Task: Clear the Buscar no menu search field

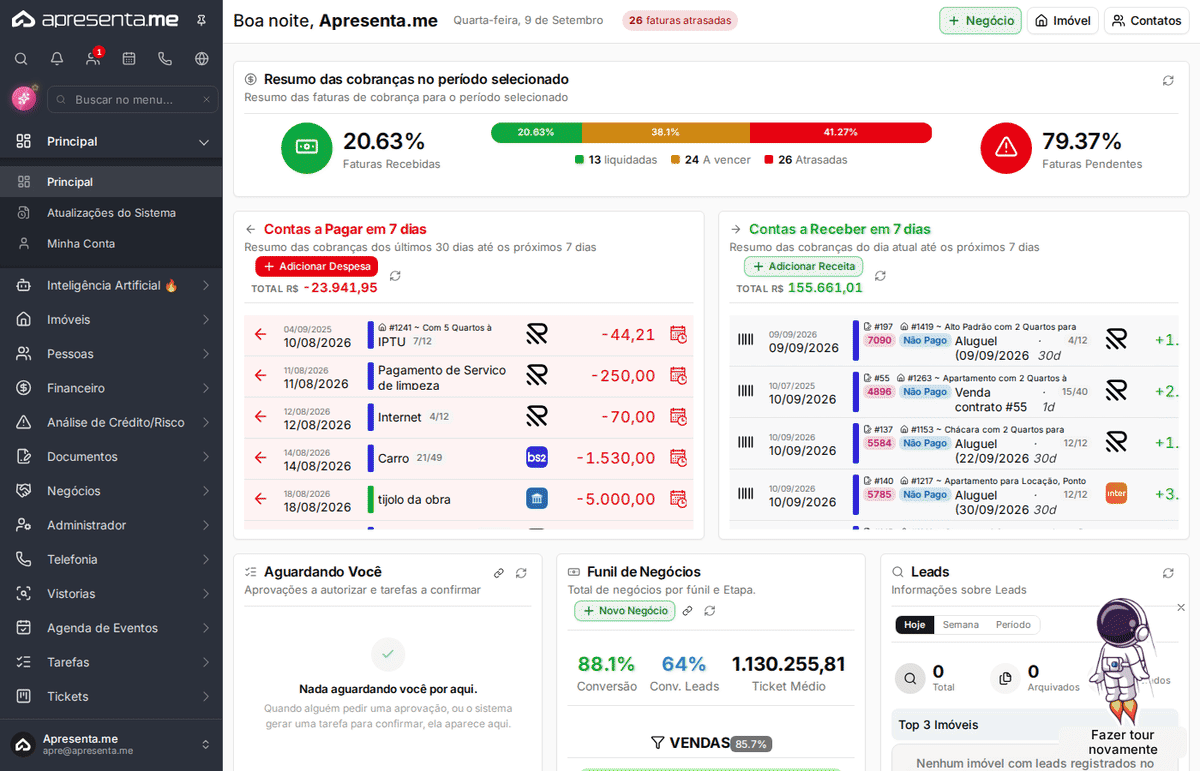Action: point(207,100)
